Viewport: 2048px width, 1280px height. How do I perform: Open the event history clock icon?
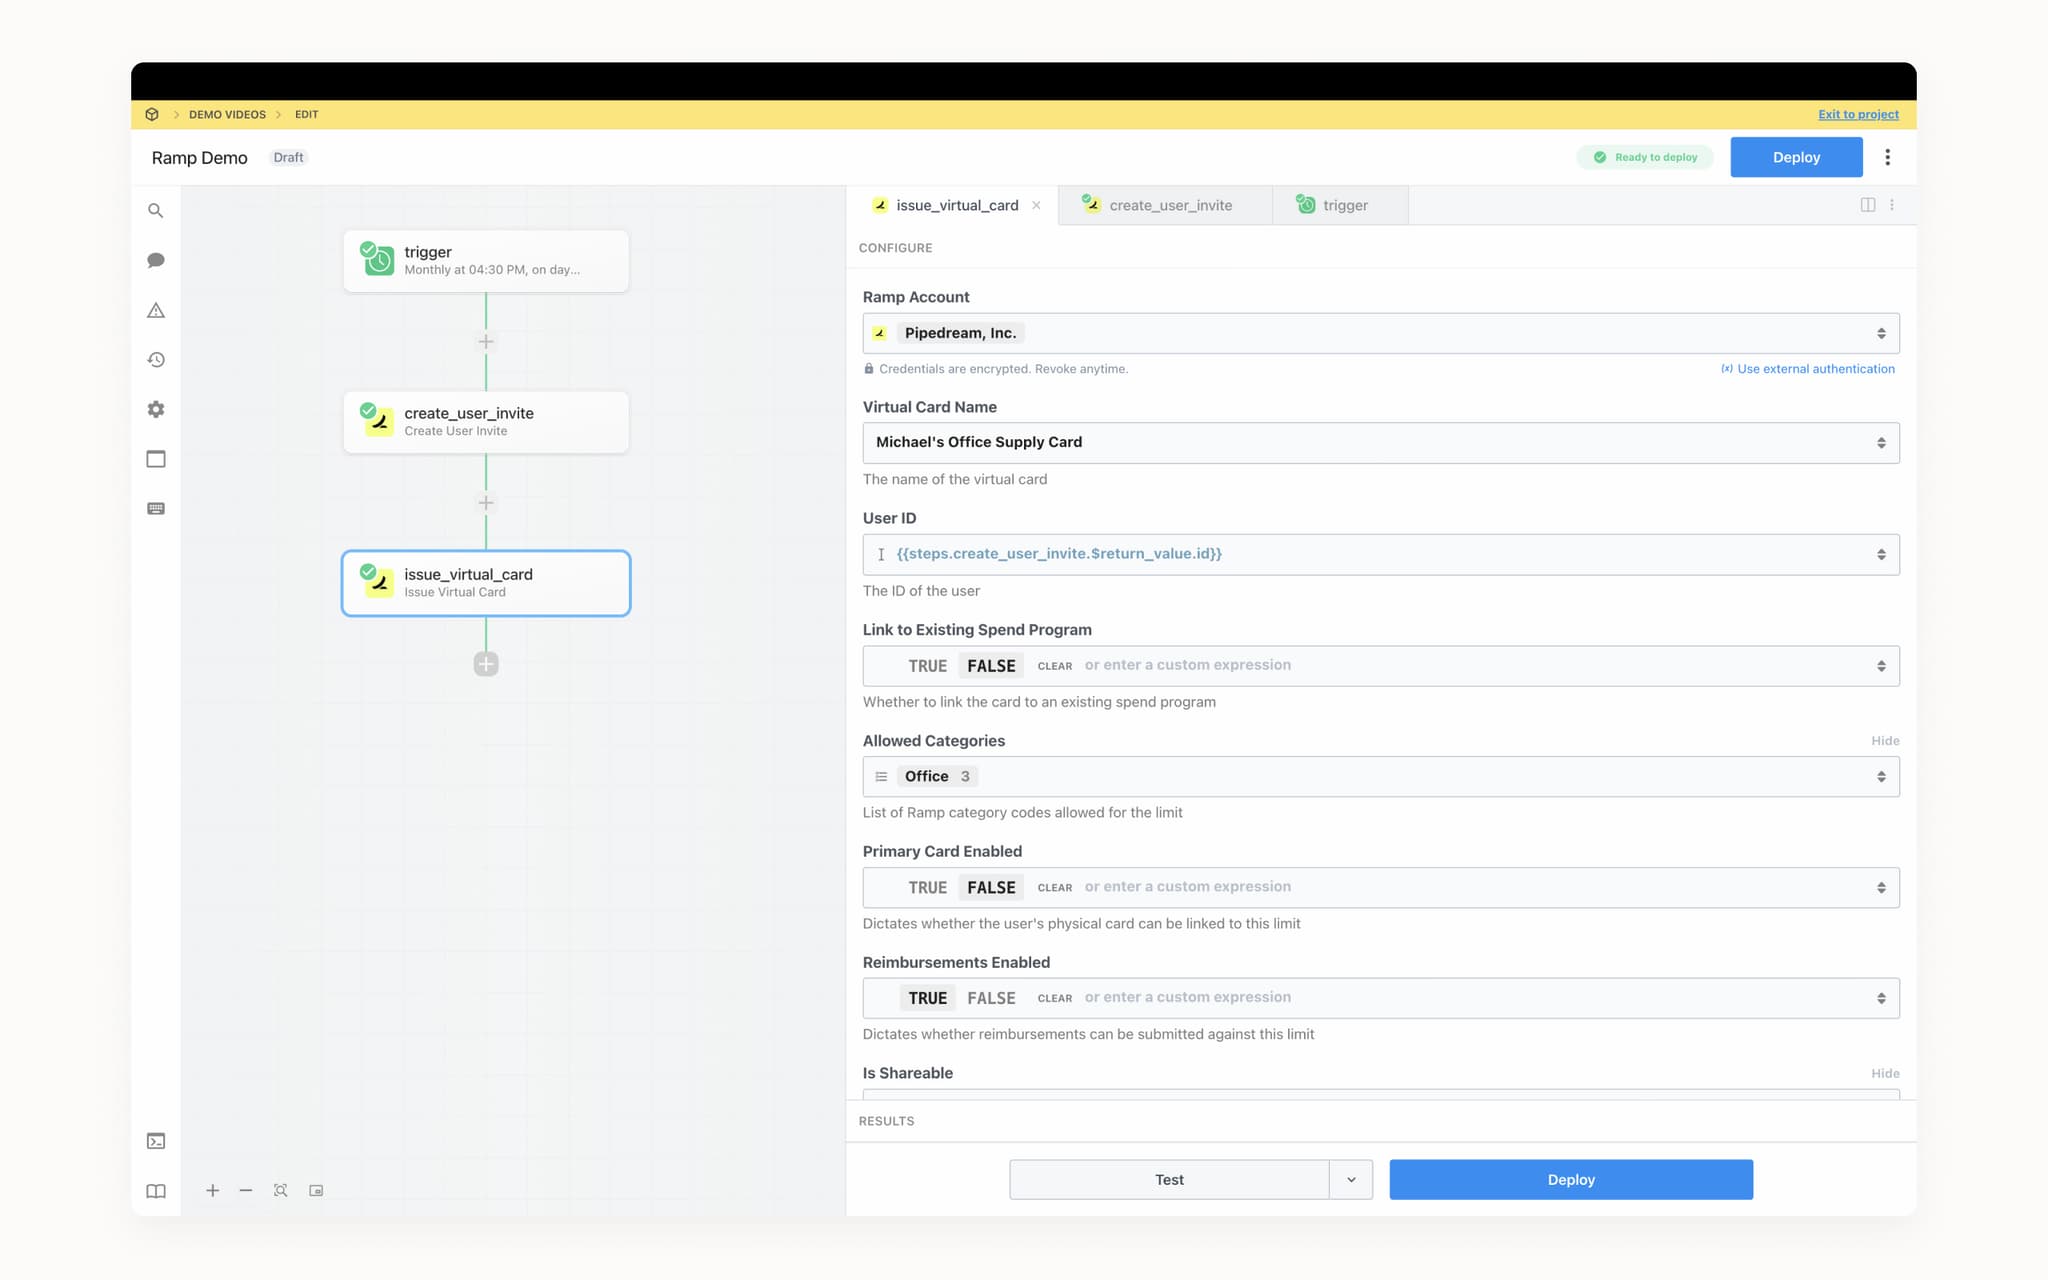click(155, 360)
